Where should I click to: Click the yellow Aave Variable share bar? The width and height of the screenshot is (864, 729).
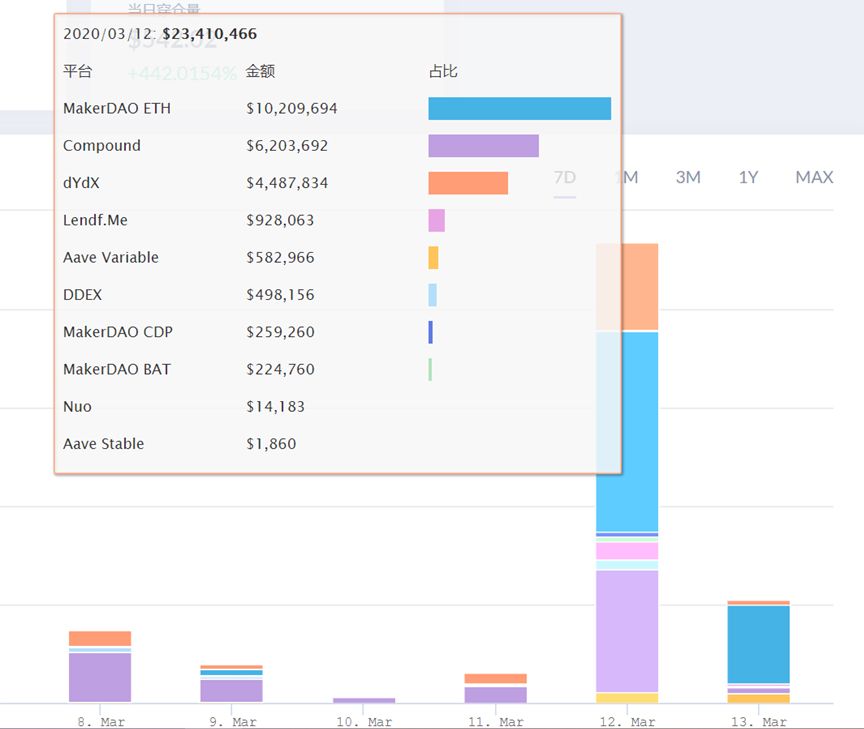[x=433, y=258]
